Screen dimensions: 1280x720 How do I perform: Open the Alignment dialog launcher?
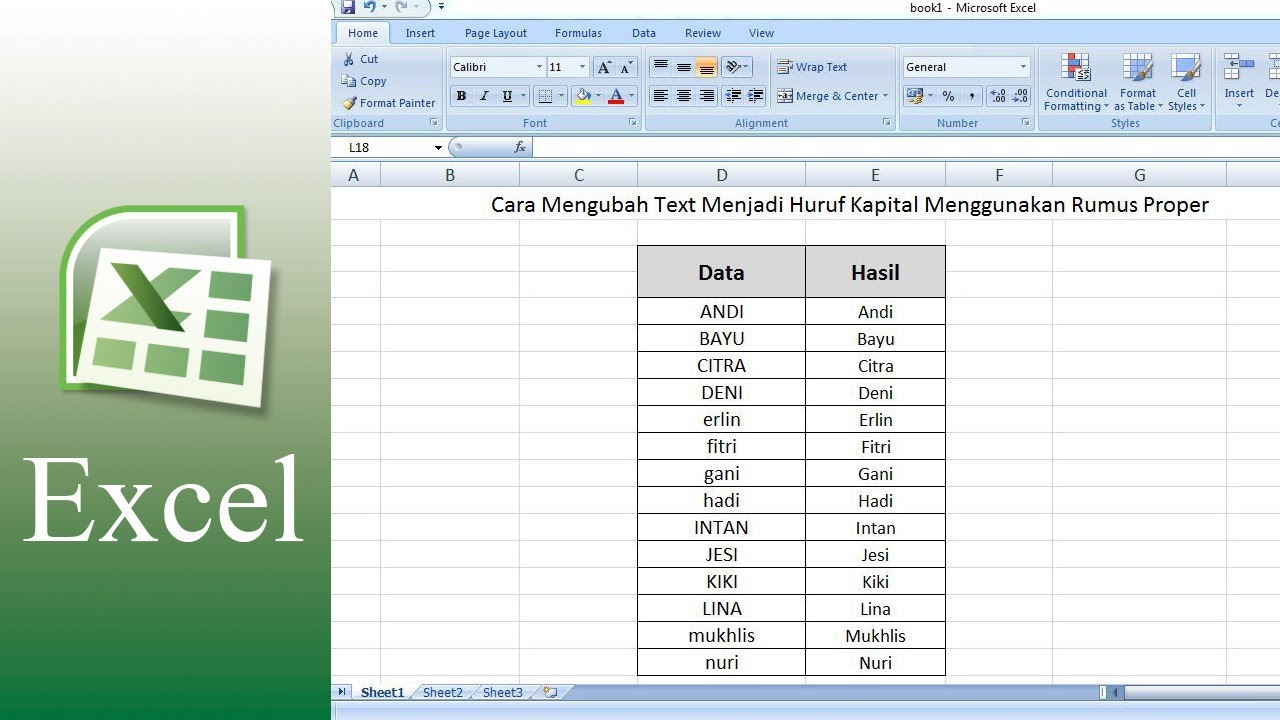[887, 123]
